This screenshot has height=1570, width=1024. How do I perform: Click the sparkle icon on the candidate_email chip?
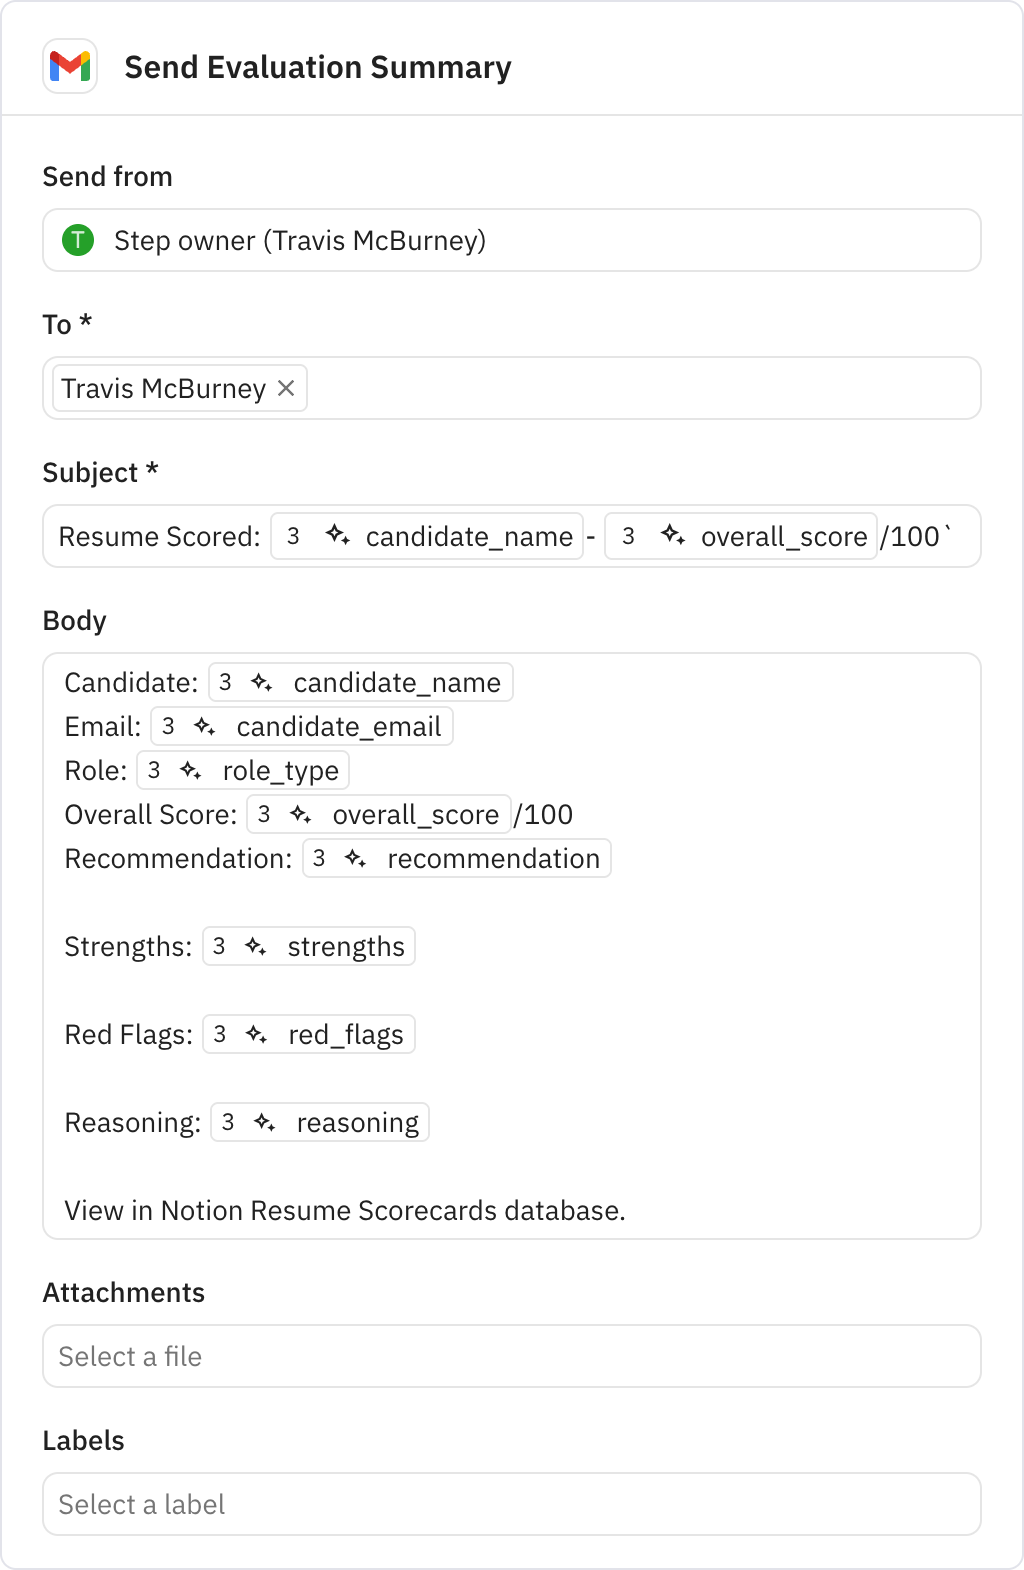[207, 726]
